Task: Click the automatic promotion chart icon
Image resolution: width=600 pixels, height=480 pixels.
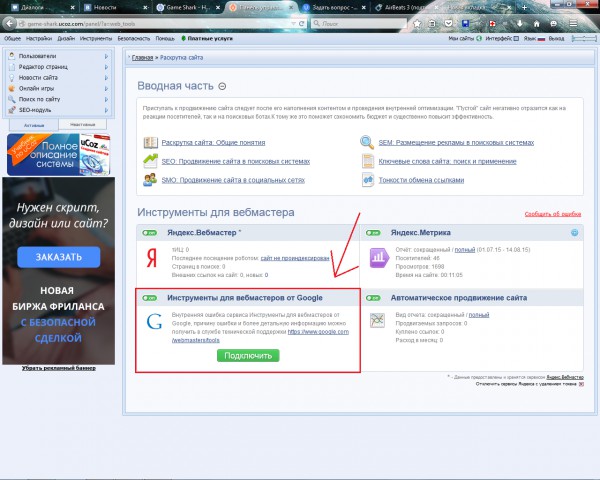Action: coord(377,320)
